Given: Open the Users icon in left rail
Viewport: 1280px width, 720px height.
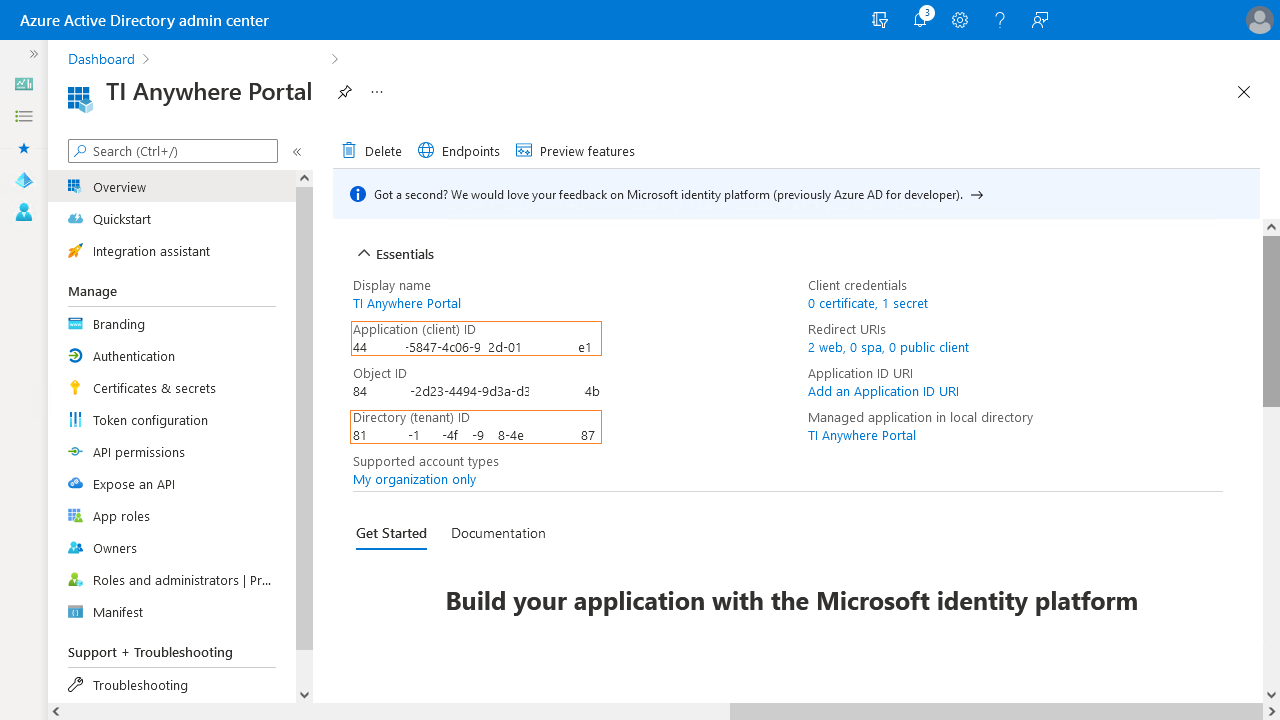Looking at the screenshot, I should pos(24,212).
